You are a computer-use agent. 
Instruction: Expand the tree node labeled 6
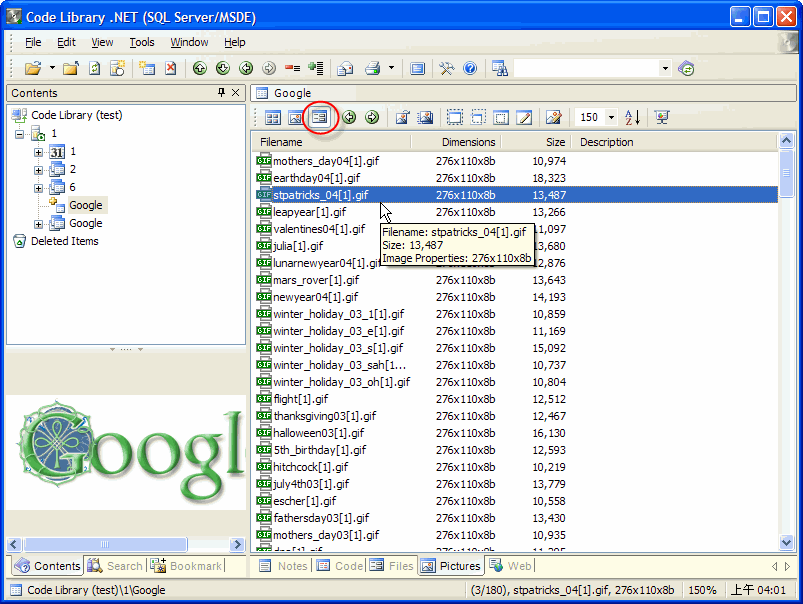click(x=38, y=188)
